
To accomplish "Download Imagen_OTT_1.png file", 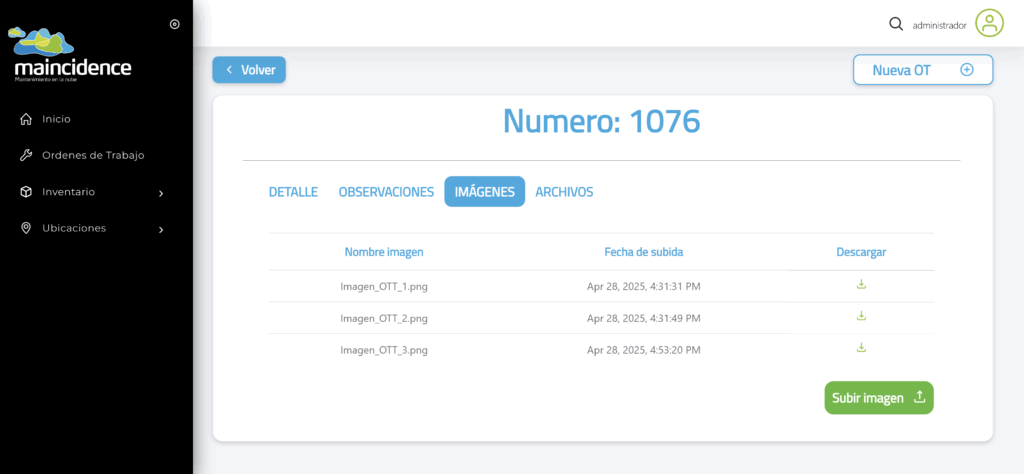I will [861, 285].
